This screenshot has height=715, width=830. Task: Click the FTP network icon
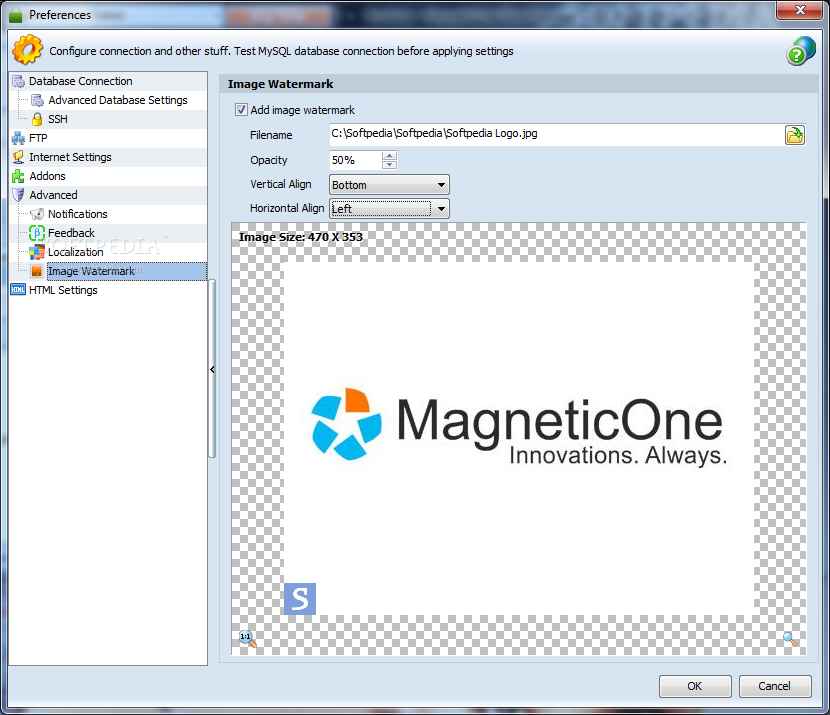click(x=19, y=138)
